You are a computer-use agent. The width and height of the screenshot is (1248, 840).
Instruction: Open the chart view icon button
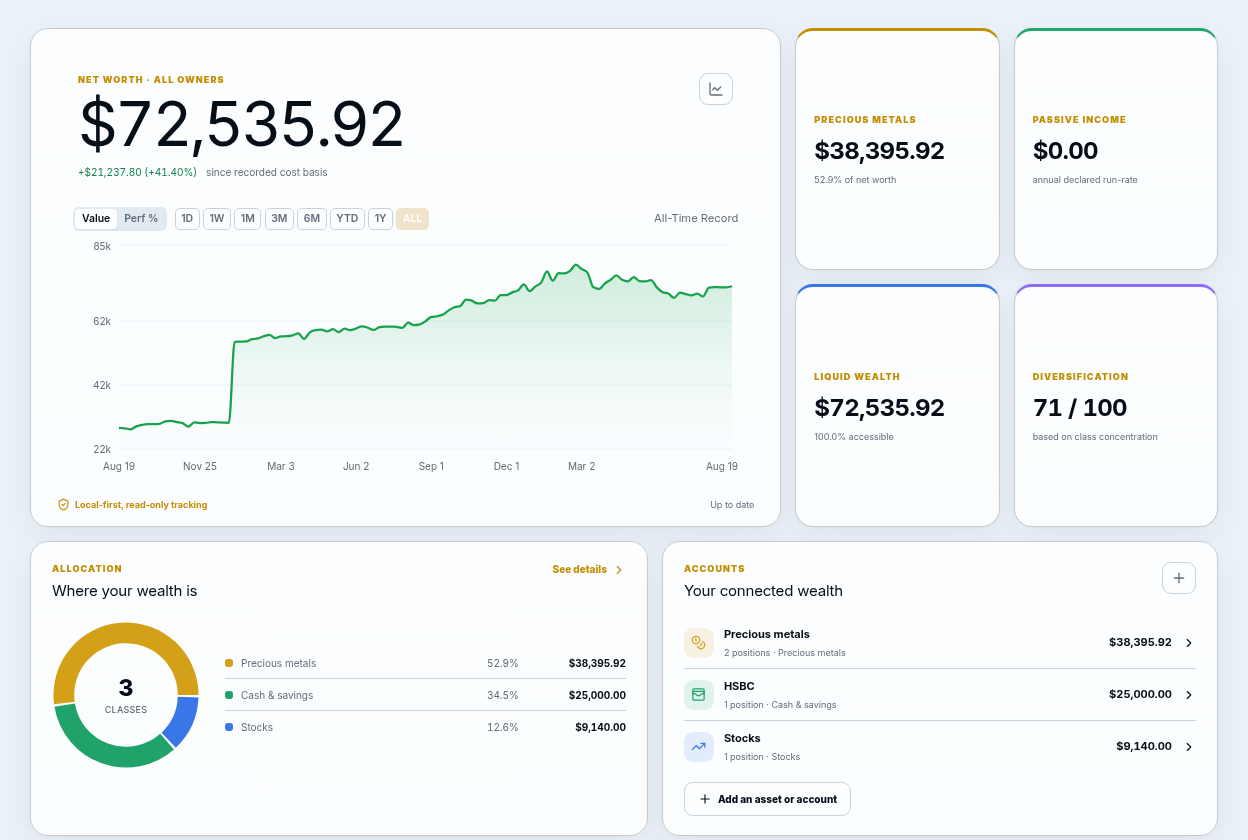pos(716,89)
